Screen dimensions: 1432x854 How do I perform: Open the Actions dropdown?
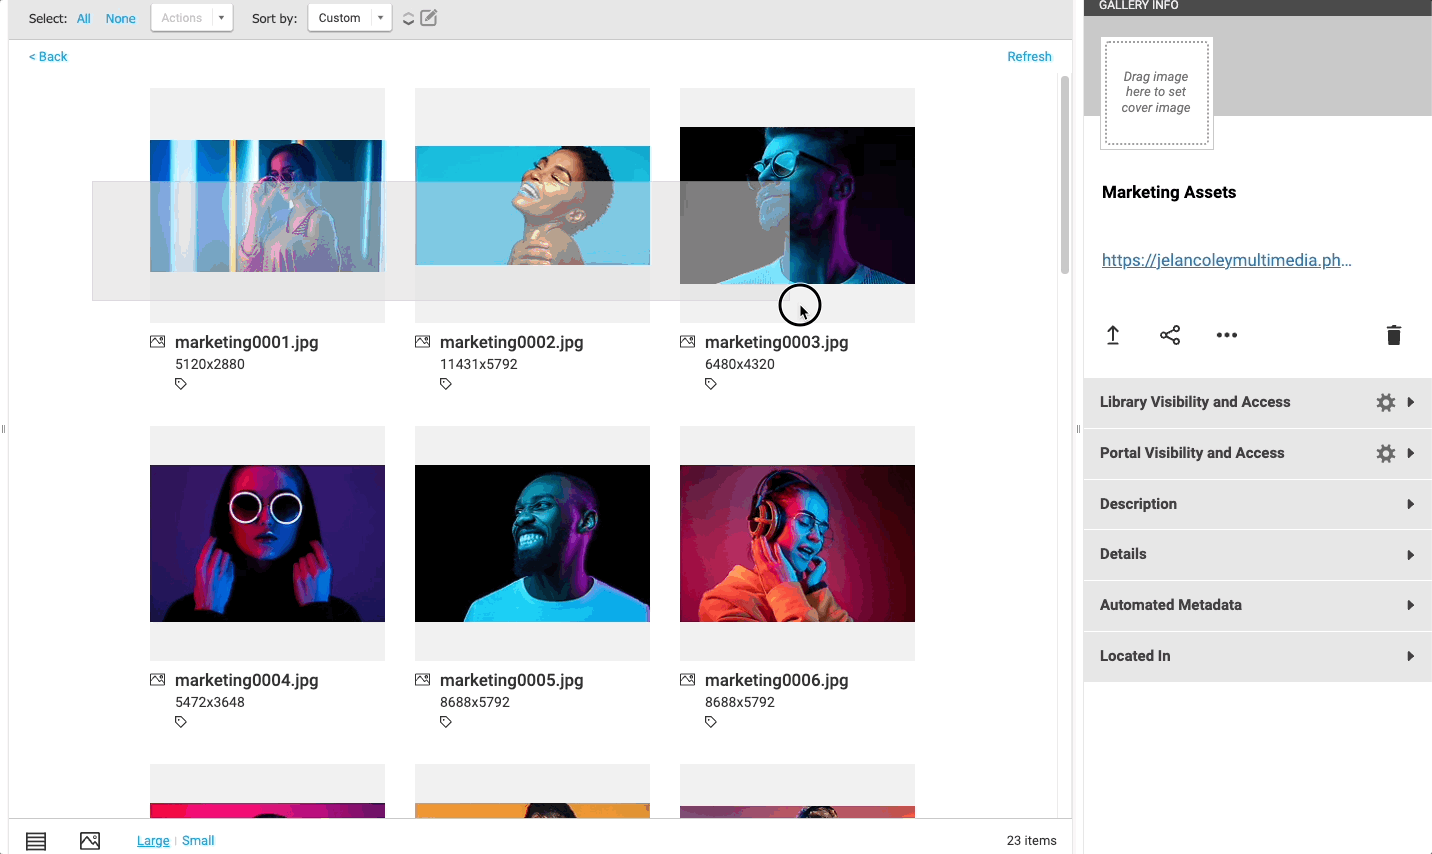click(x=192, y=18)
